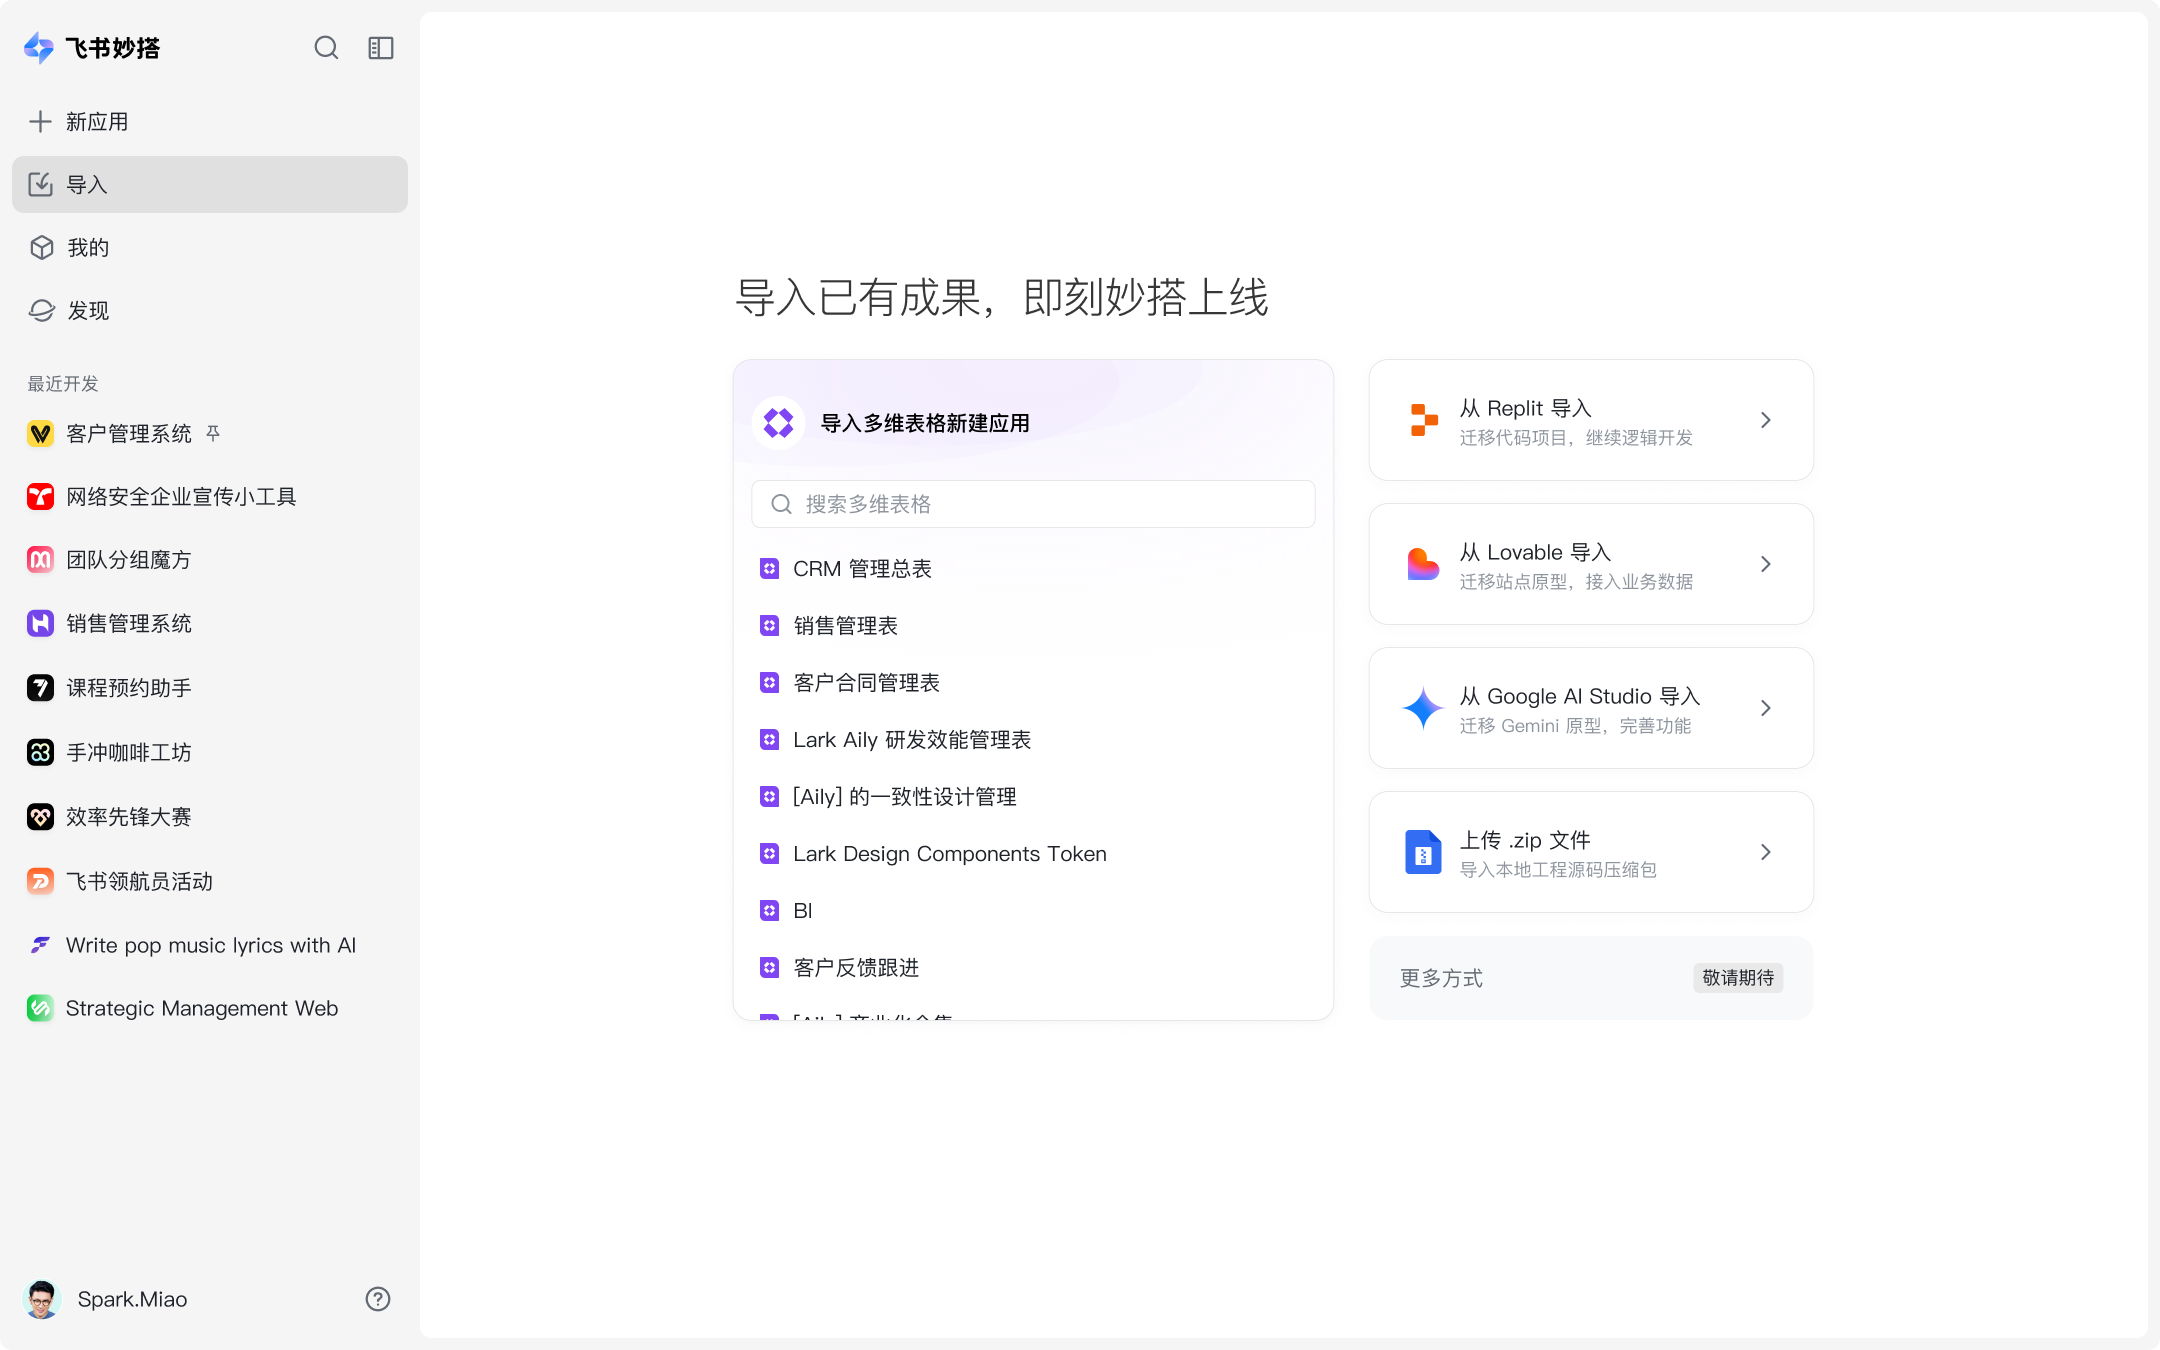Screen dimensions: 2160x1350
Task: Select the CRM 管理总表 list entry
Action: [862, 569]
